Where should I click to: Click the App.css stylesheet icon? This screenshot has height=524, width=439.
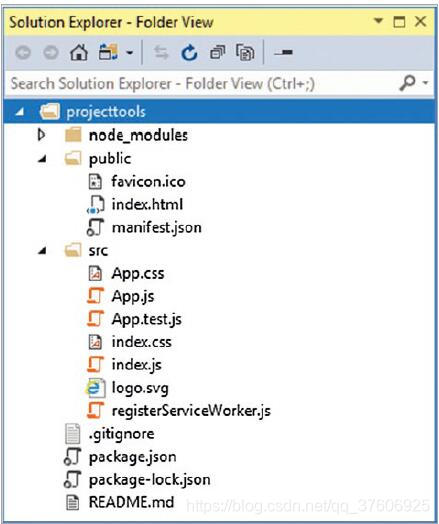[x=95, y=273]
